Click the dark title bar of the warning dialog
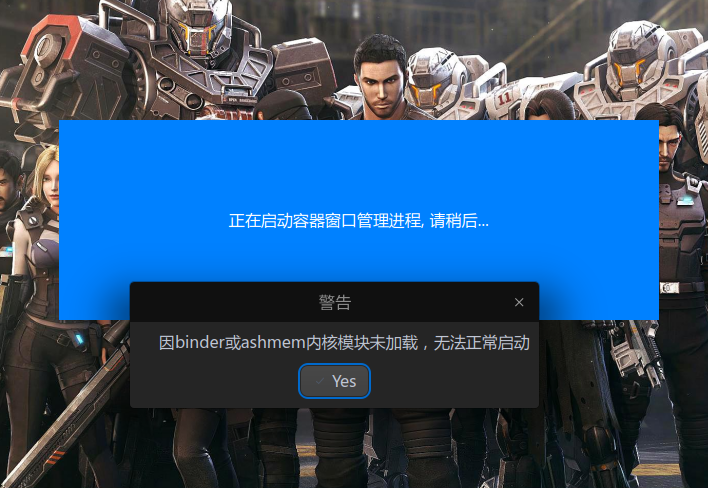 pyautogui.click(x=334, y=302)
